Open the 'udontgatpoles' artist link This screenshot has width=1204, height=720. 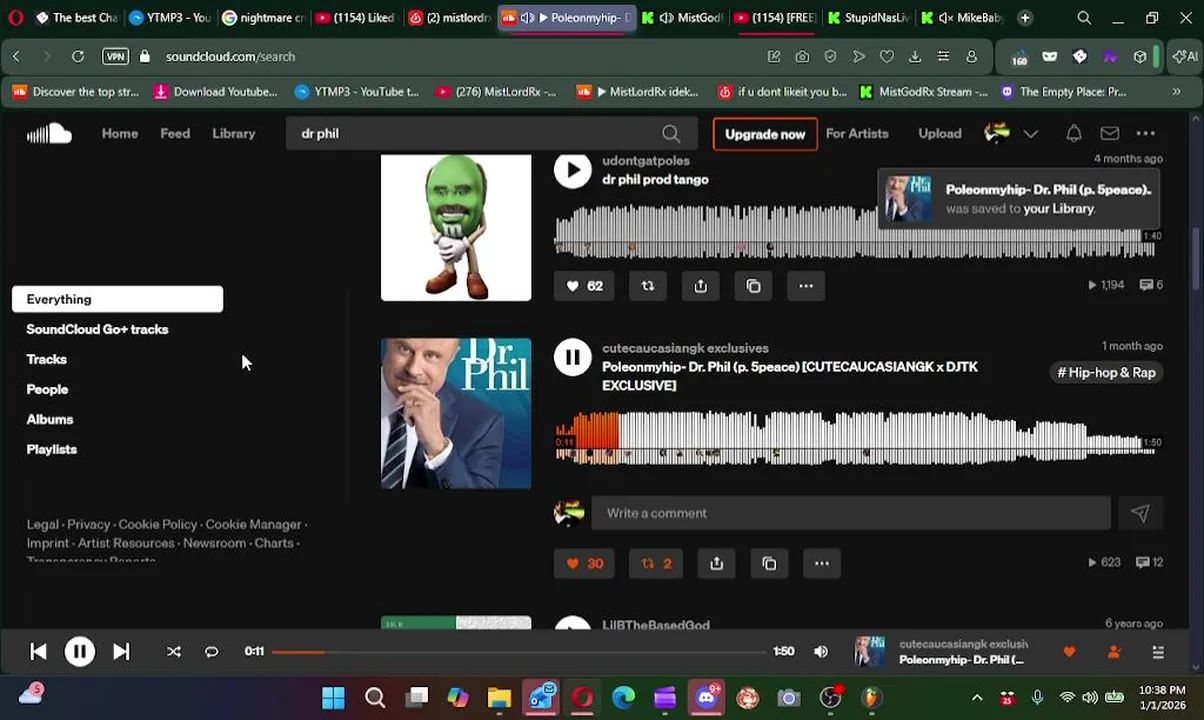pyautogui.click(x=646, y=160)
